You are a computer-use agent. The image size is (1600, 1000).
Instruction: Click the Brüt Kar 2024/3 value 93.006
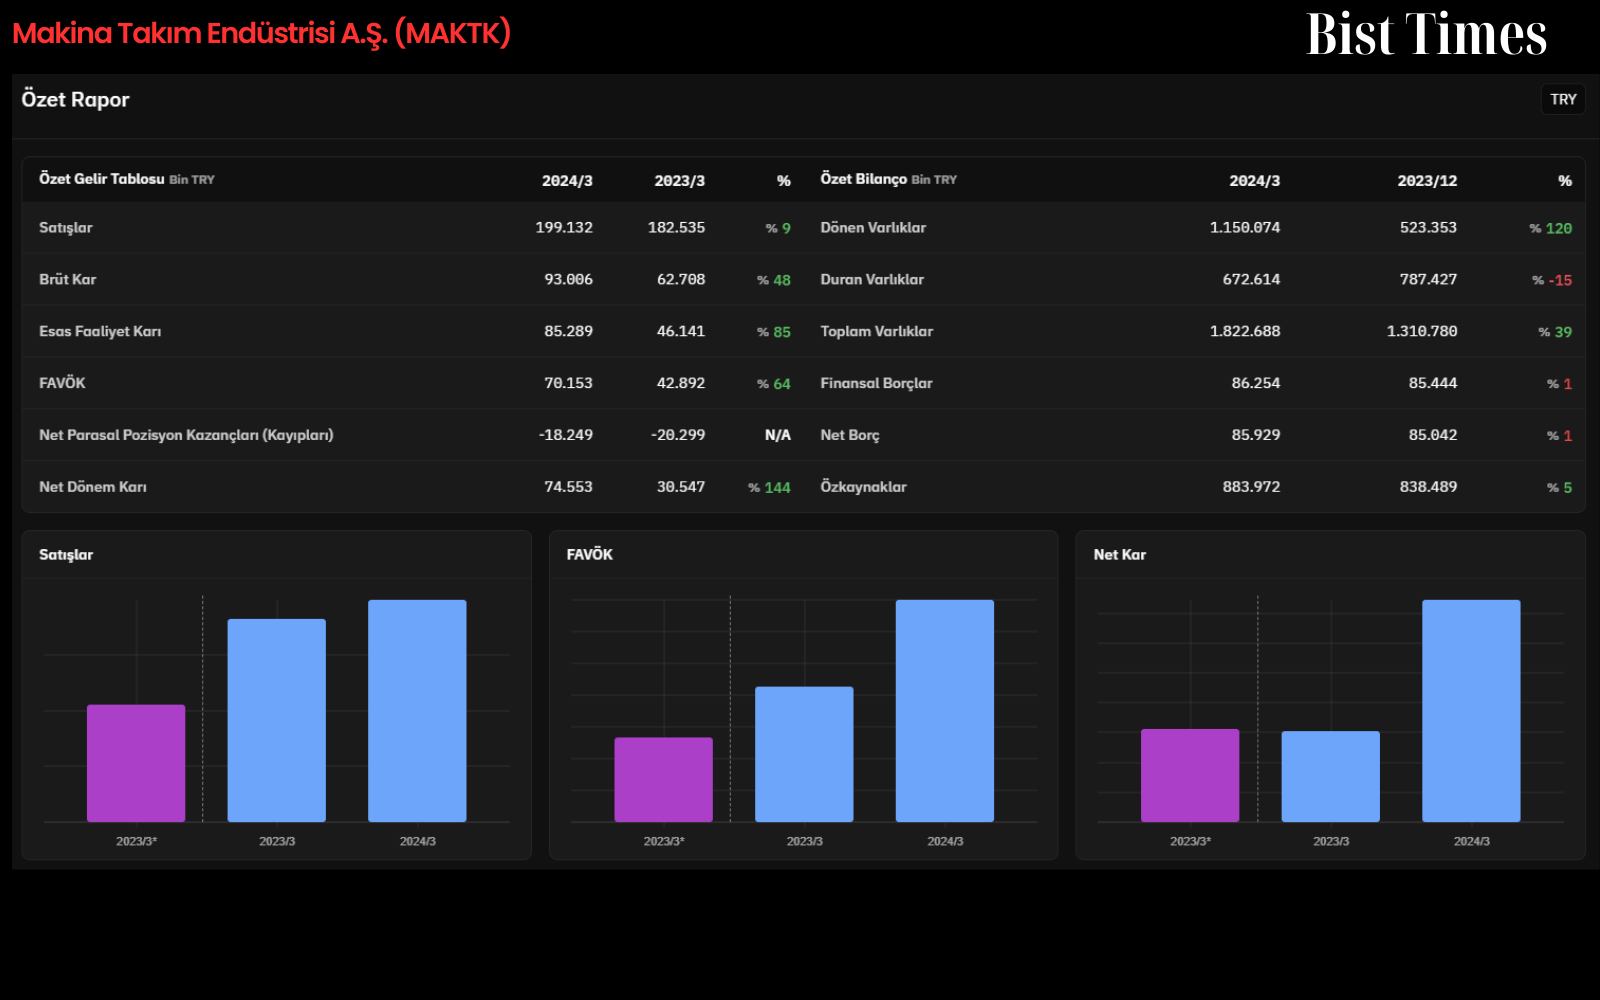568,280
